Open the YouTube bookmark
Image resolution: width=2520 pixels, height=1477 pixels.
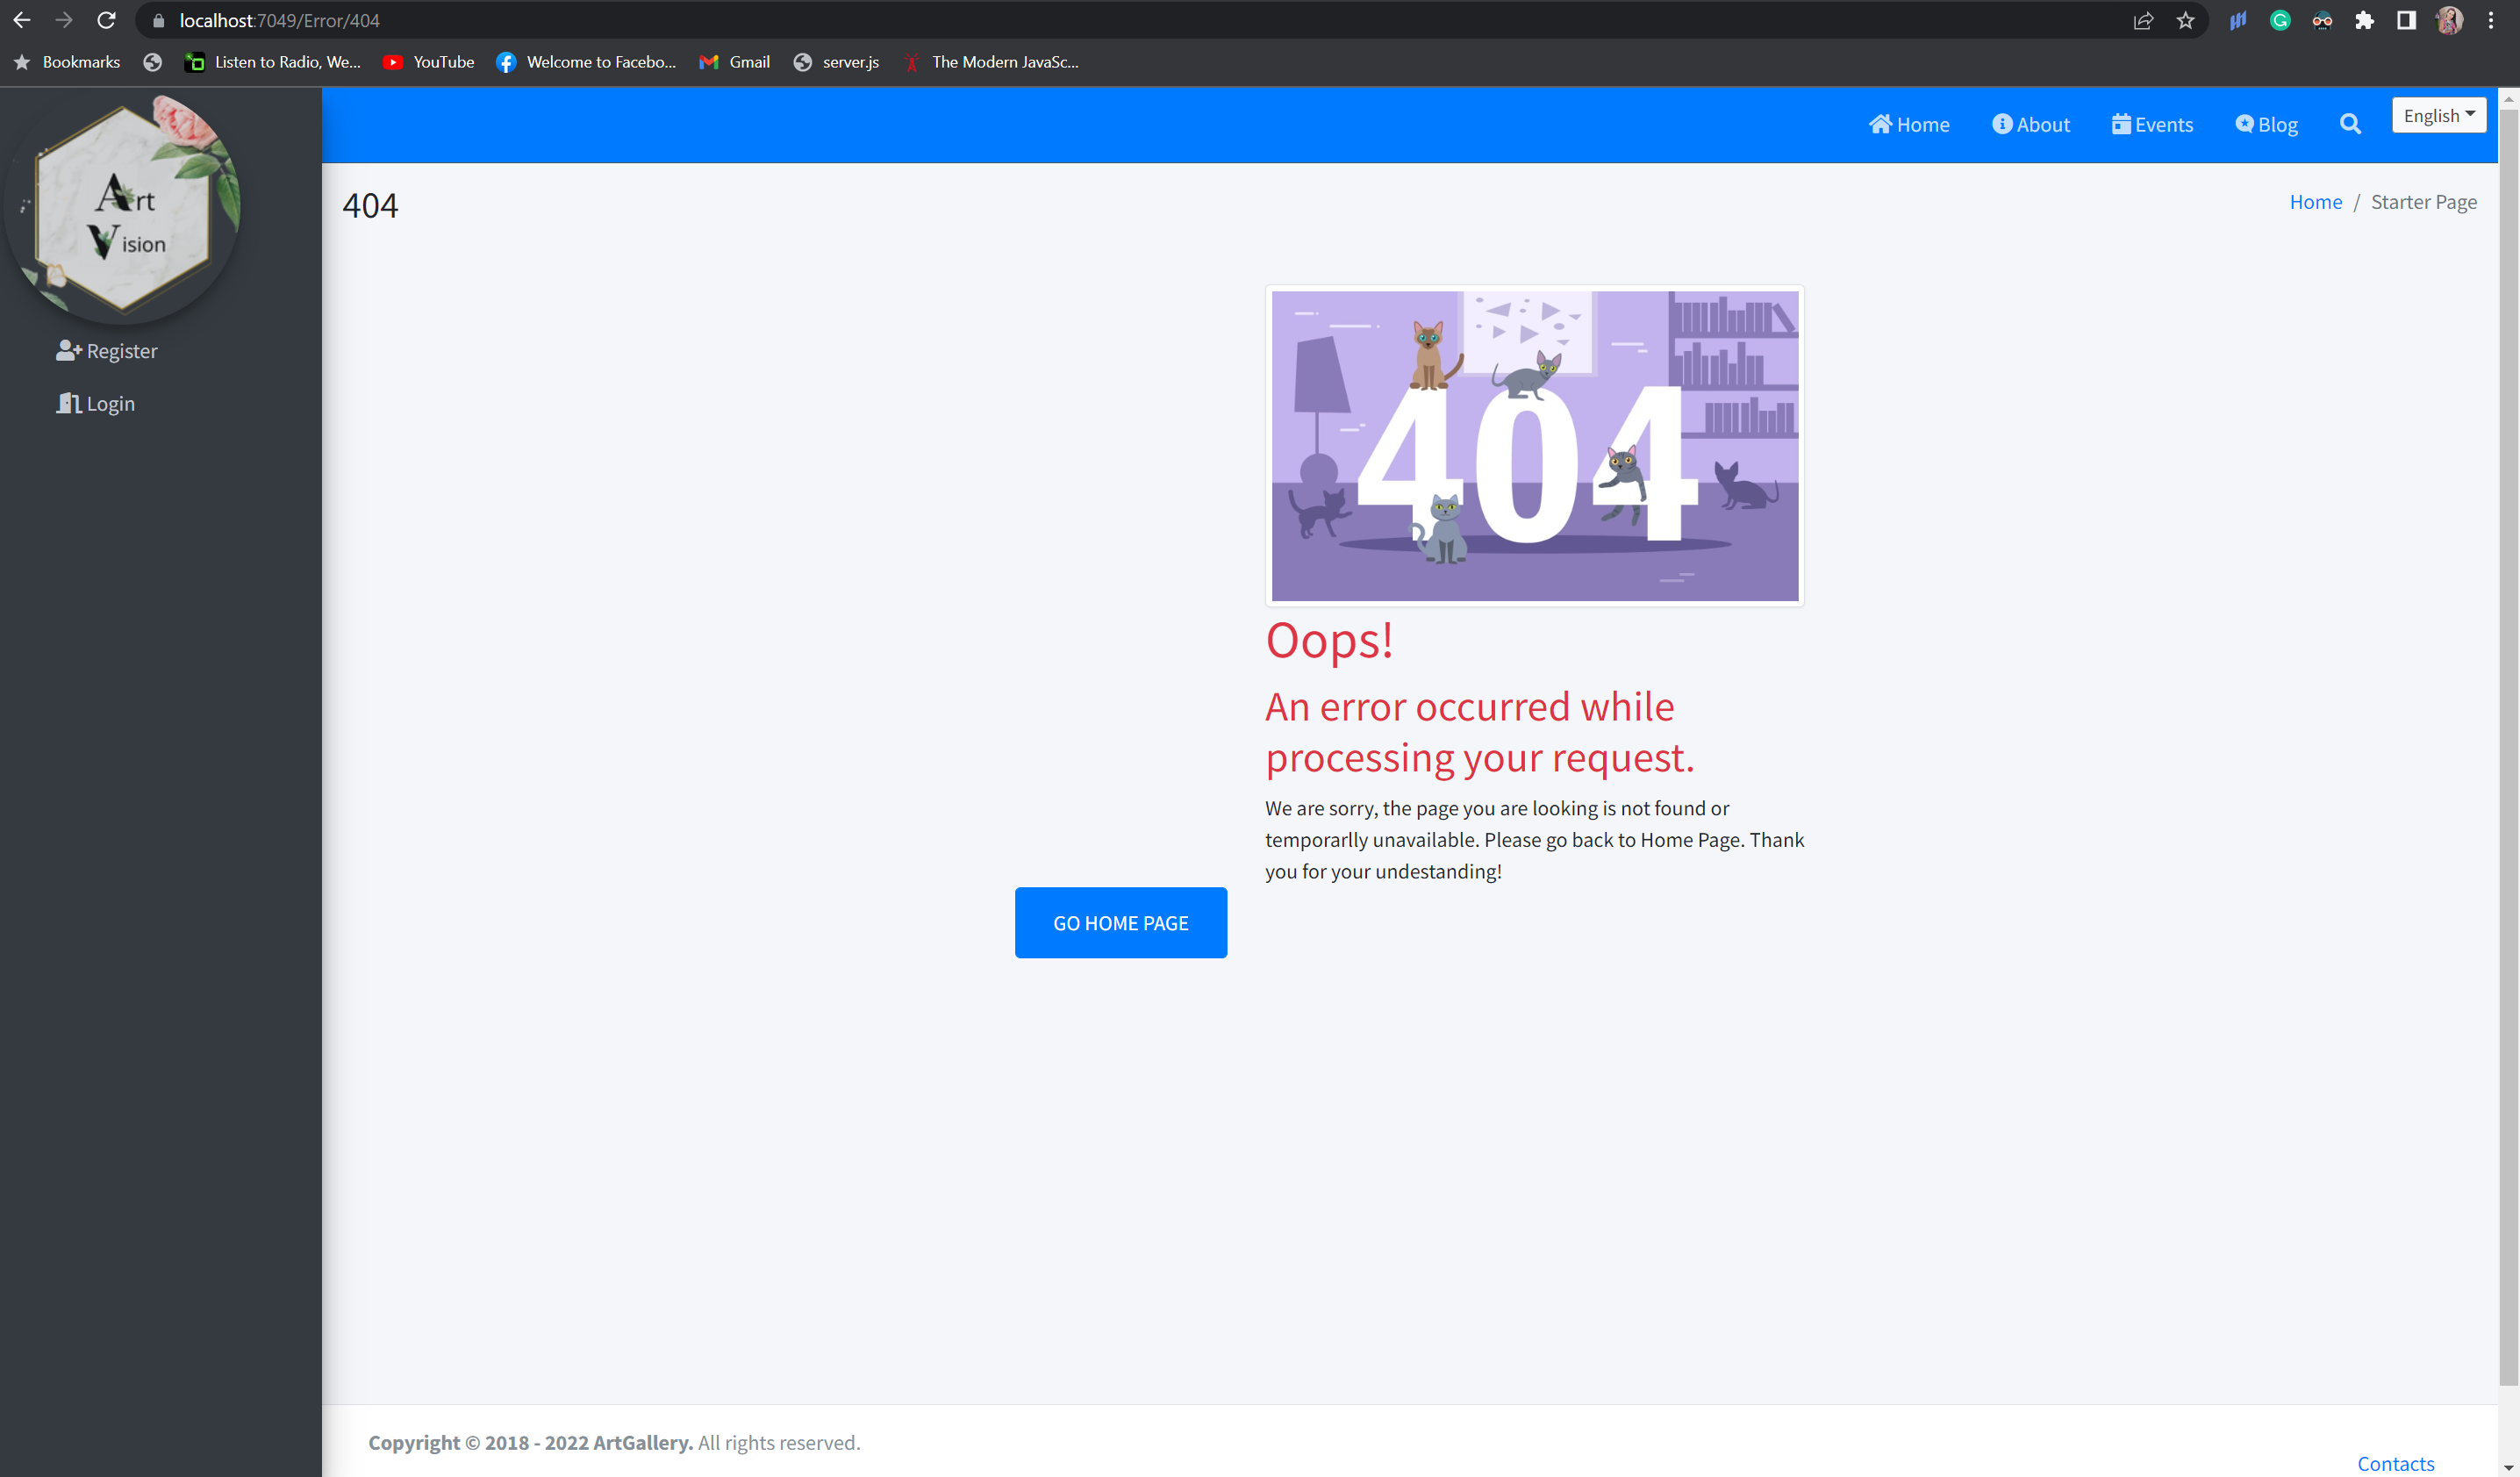[x=429, y=62]
